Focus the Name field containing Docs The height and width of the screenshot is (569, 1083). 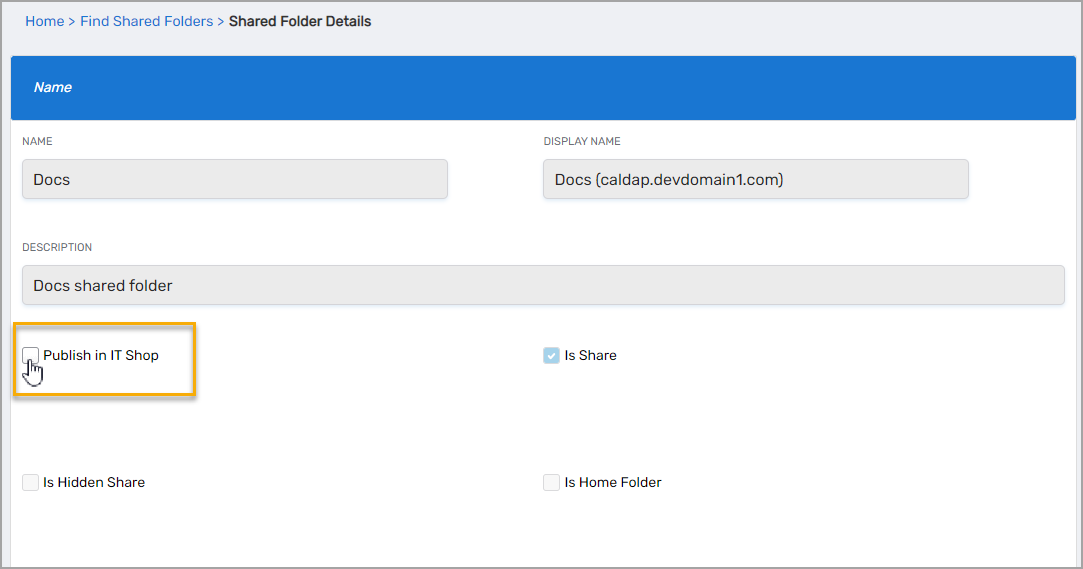click(x=234, y=180)
